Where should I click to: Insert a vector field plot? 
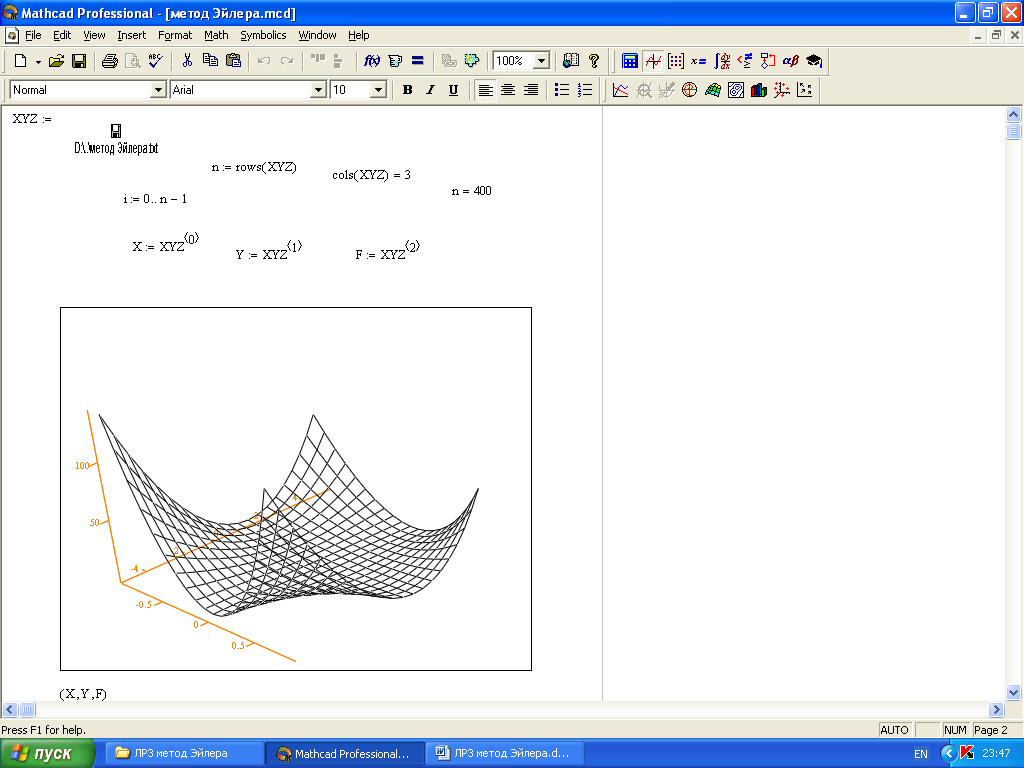tap(805, 90)
